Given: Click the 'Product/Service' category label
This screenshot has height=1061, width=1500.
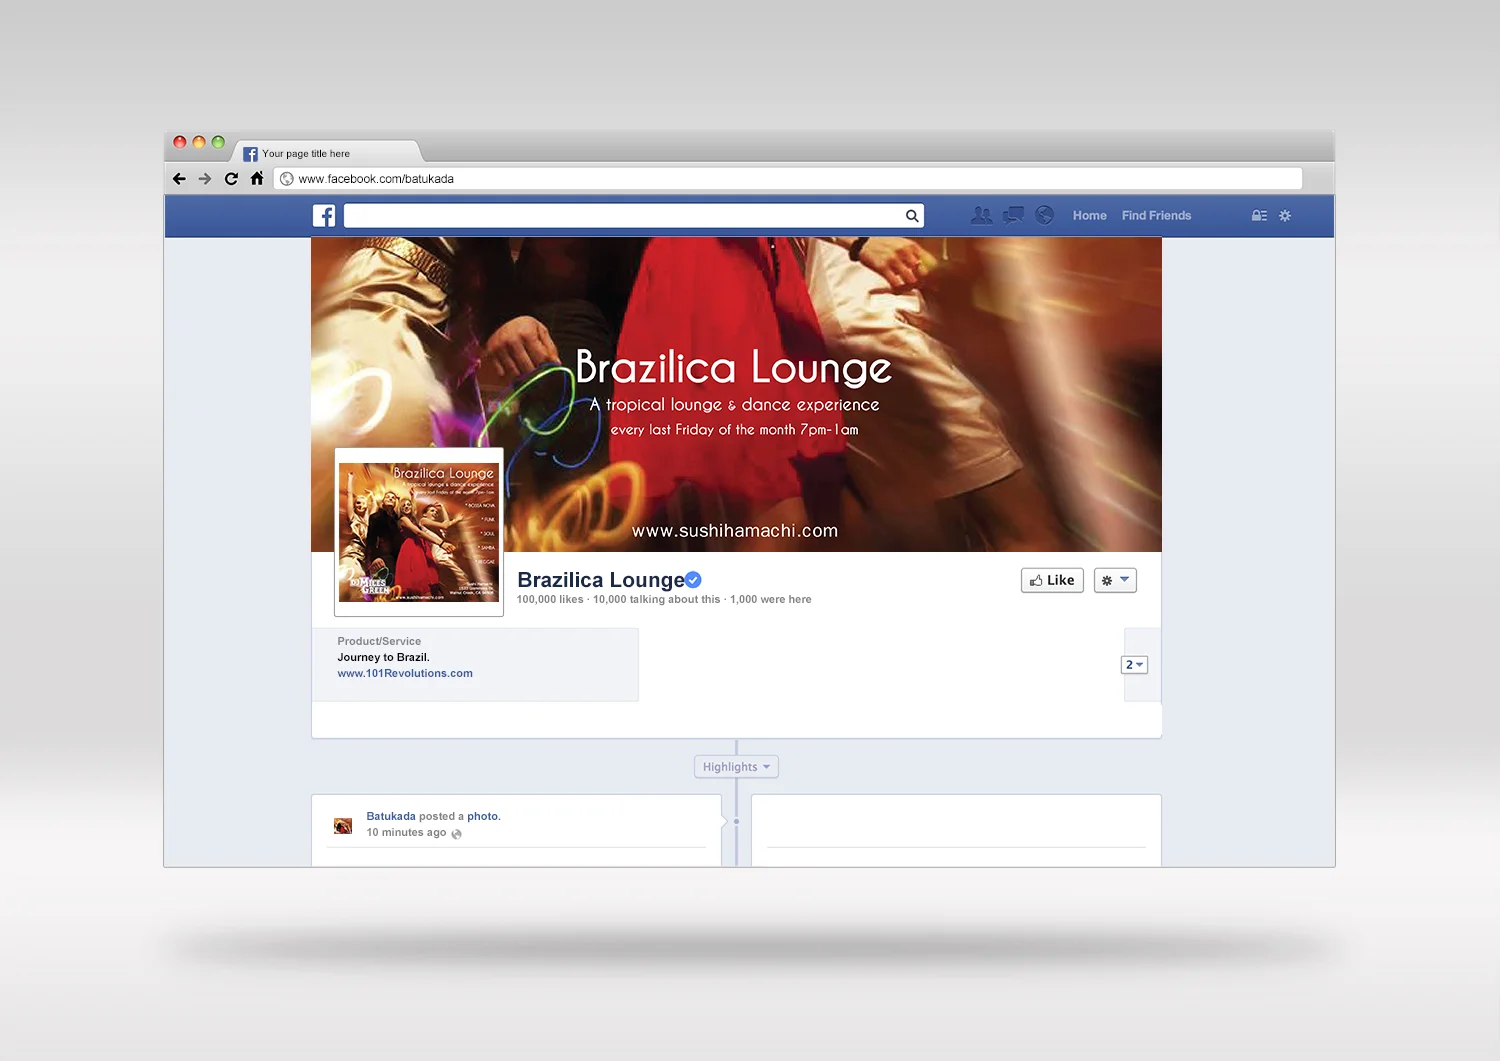Looking at the screenshot, I should 379,641.
